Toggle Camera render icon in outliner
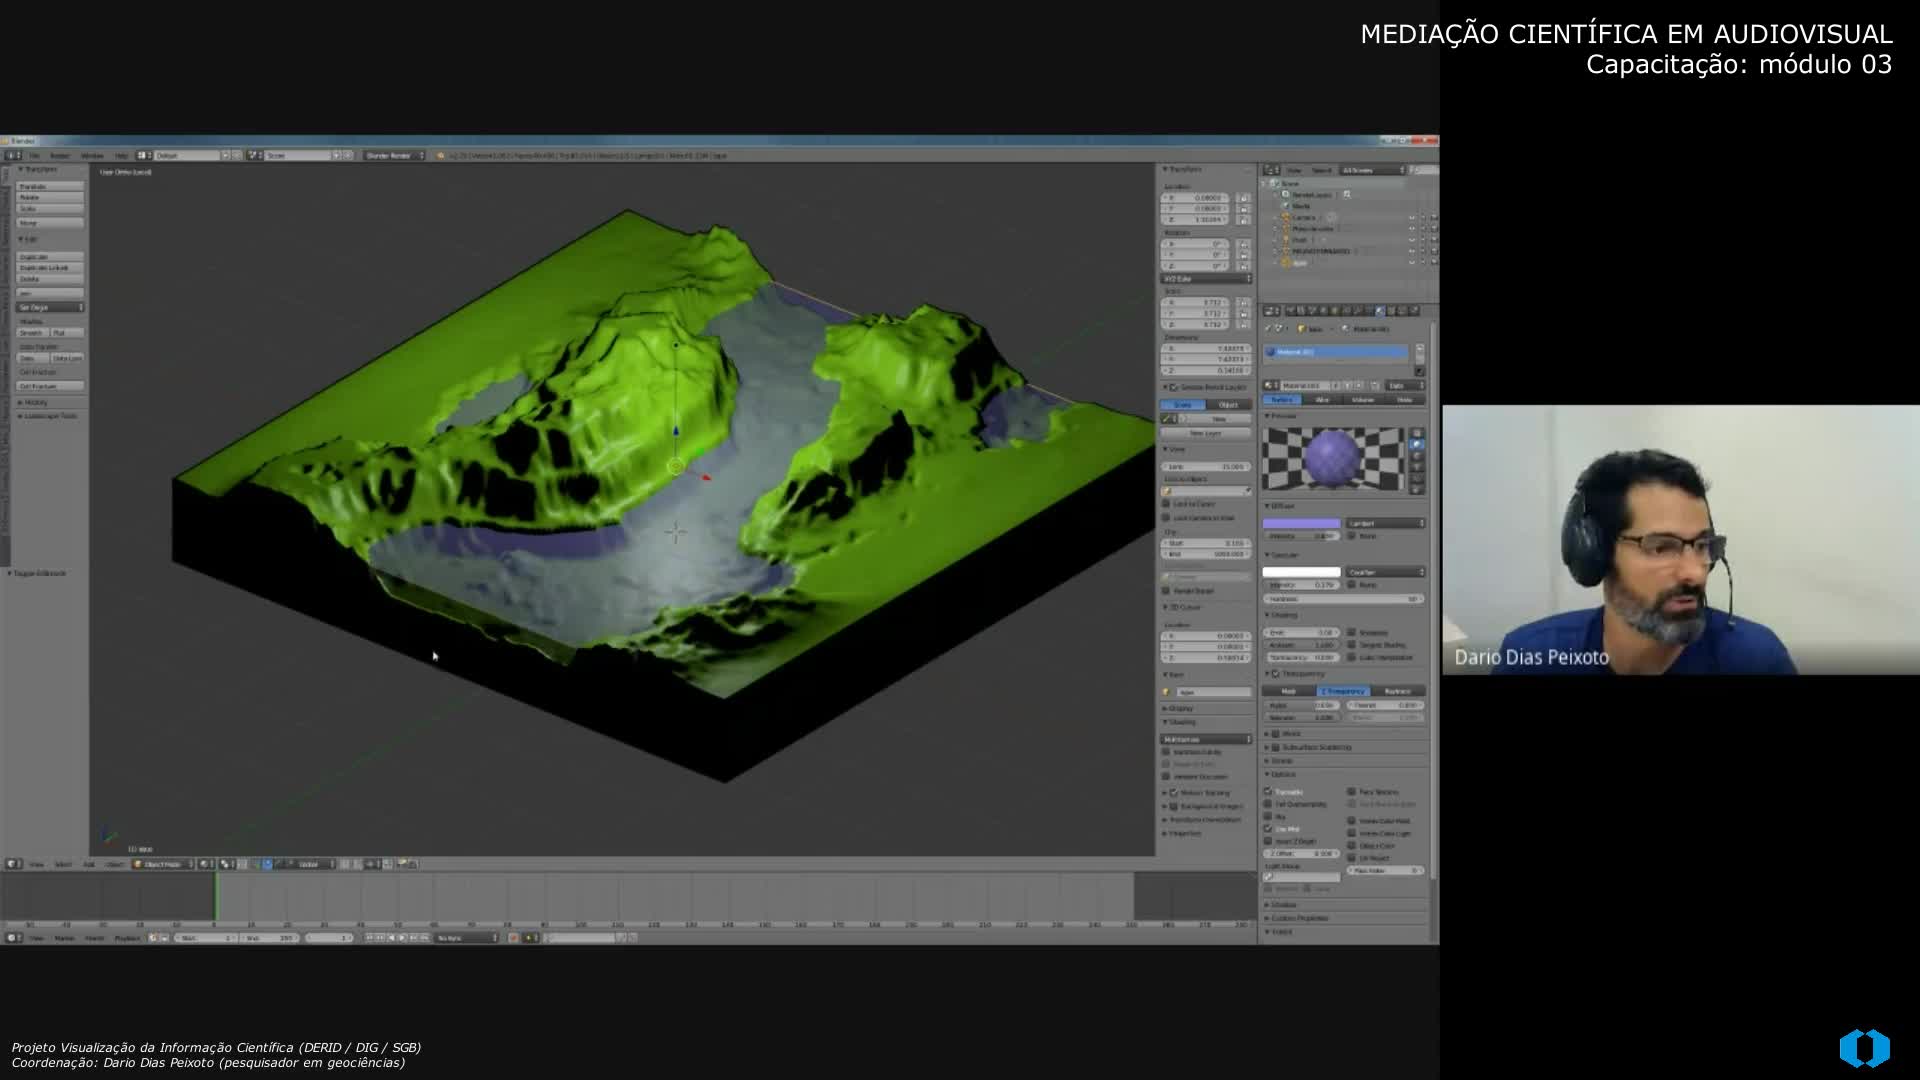Image resolution: width=1920 pixels, height=1080 pixels. pos(1434,217)
